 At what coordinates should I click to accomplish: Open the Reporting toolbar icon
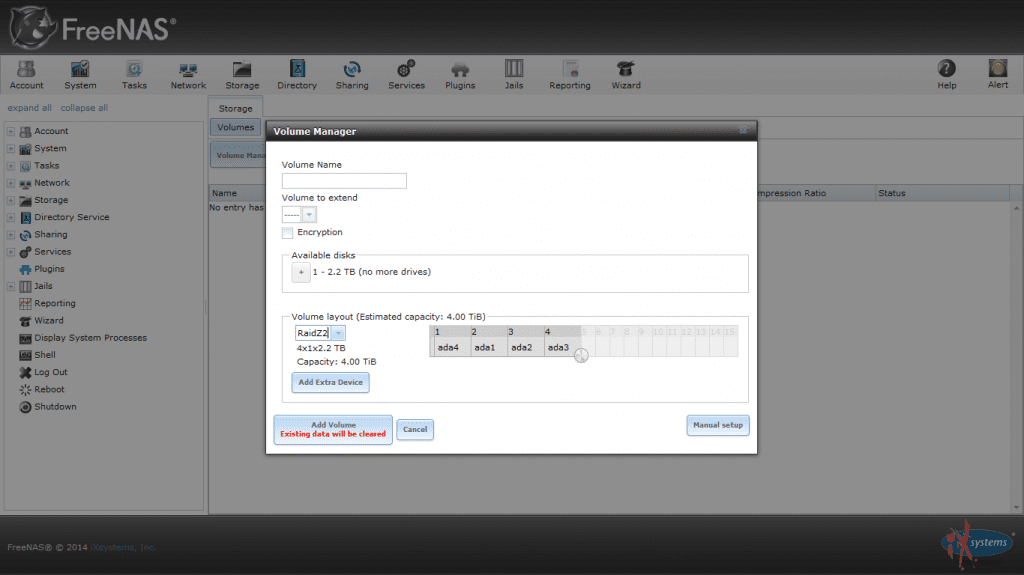click(x=569, y=74)
